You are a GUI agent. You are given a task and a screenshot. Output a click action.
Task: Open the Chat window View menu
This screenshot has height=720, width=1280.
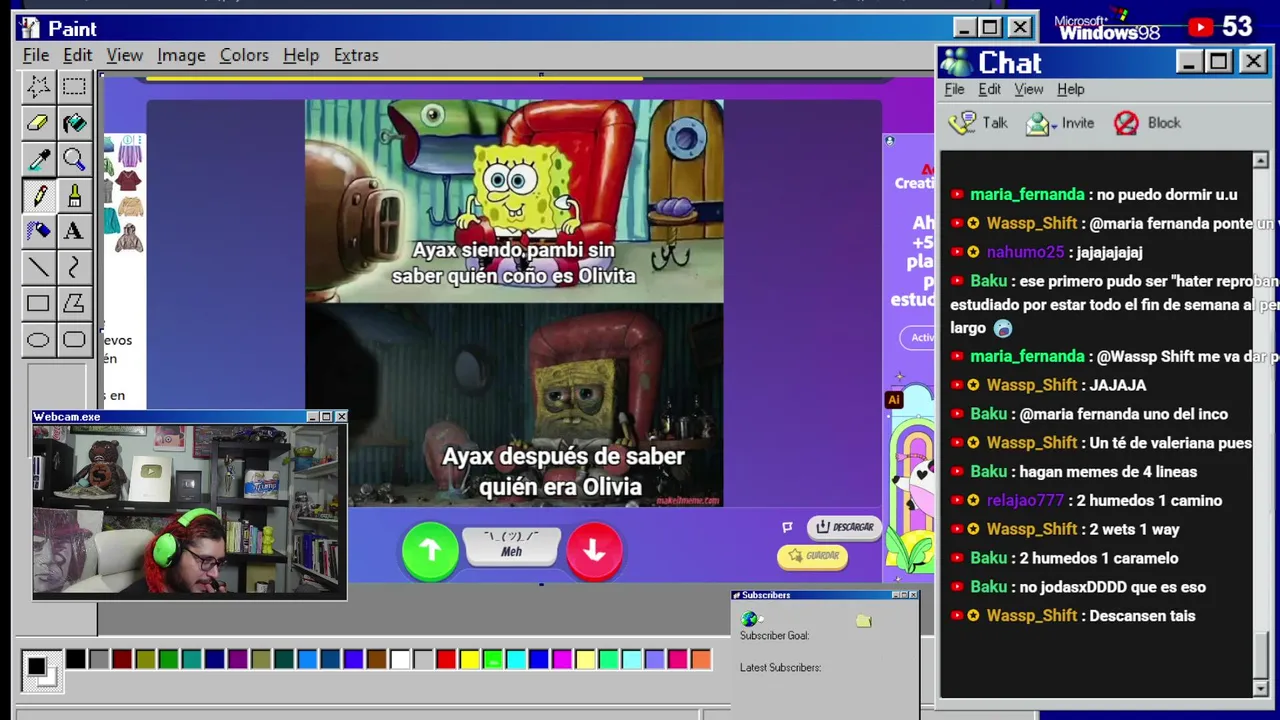(1029, 89)
